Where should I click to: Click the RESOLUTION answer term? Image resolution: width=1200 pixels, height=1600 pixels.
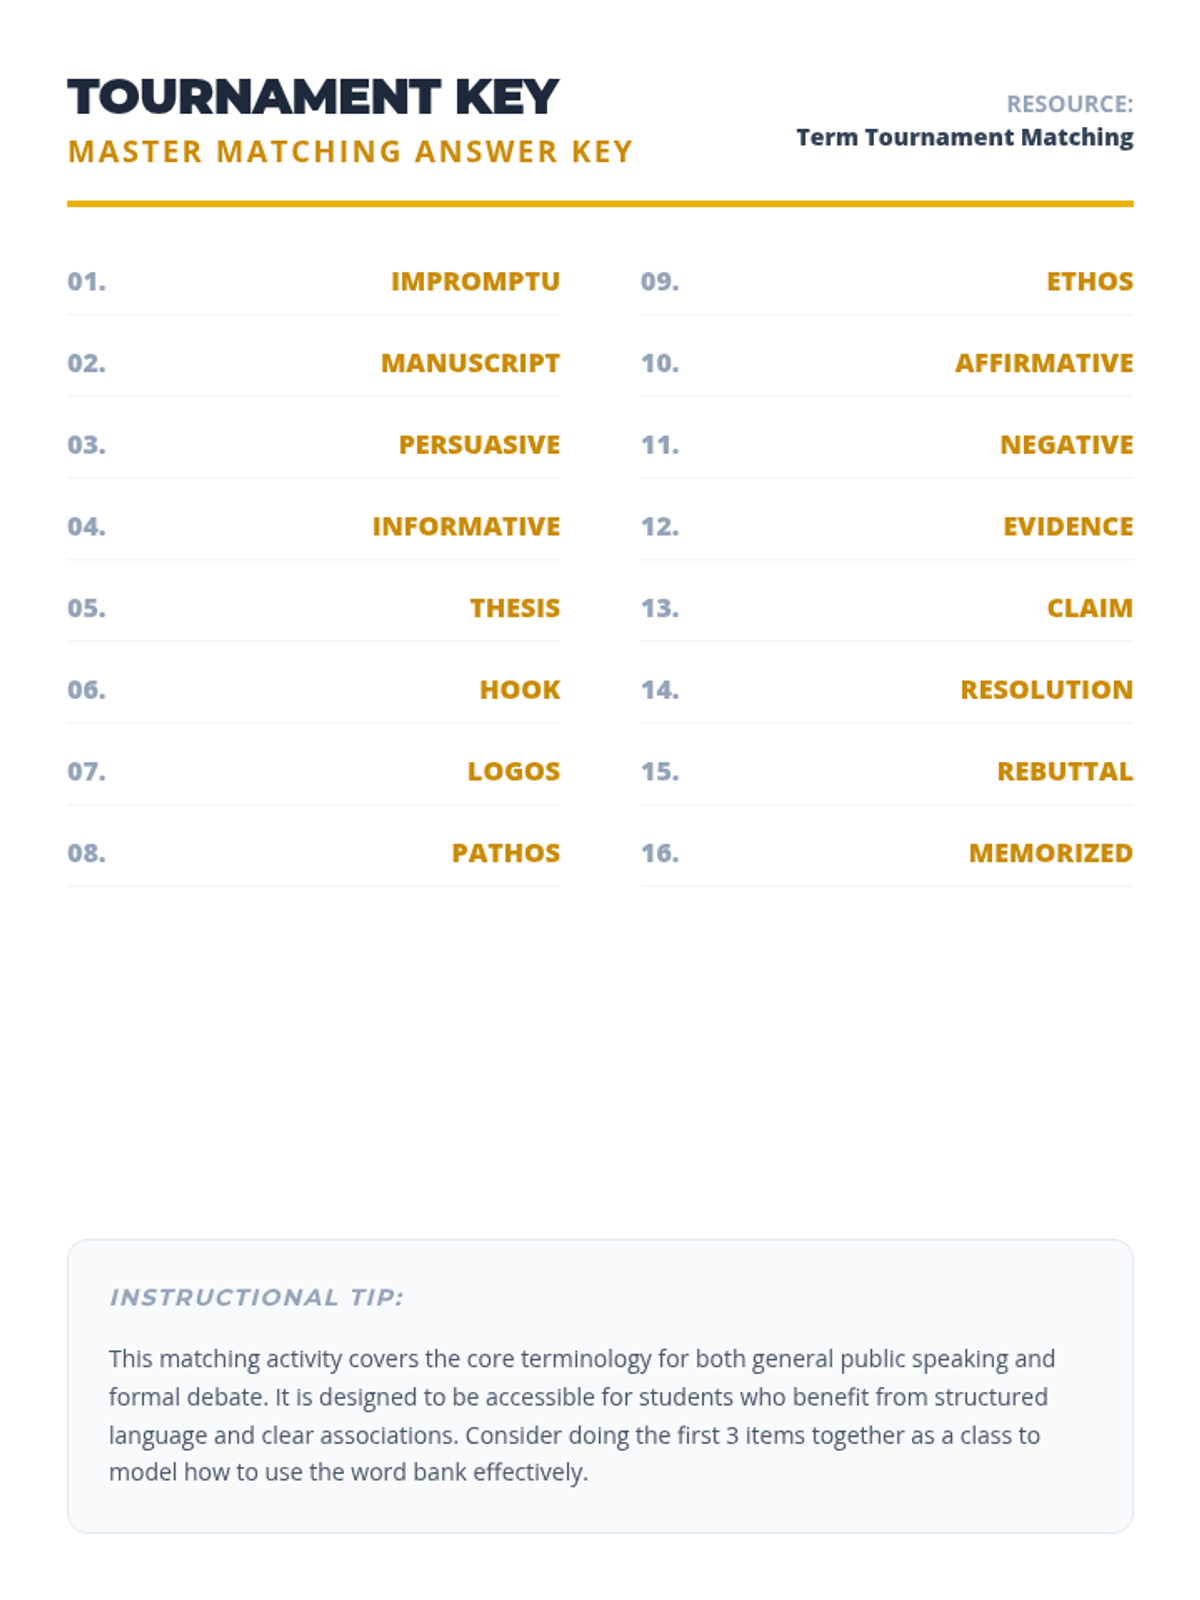(x=1046, y=690)
